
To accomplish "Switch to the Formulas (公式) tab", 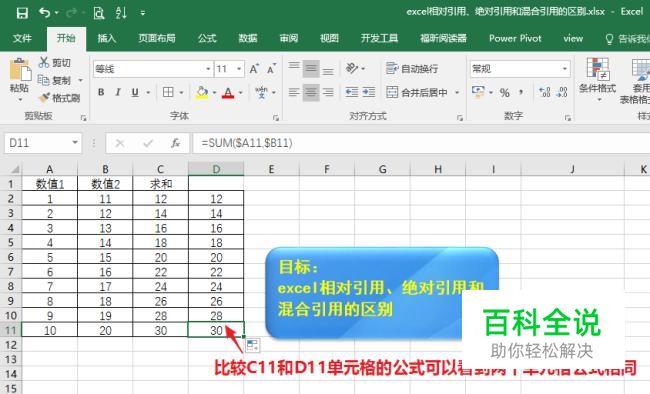I will [207, 39].
